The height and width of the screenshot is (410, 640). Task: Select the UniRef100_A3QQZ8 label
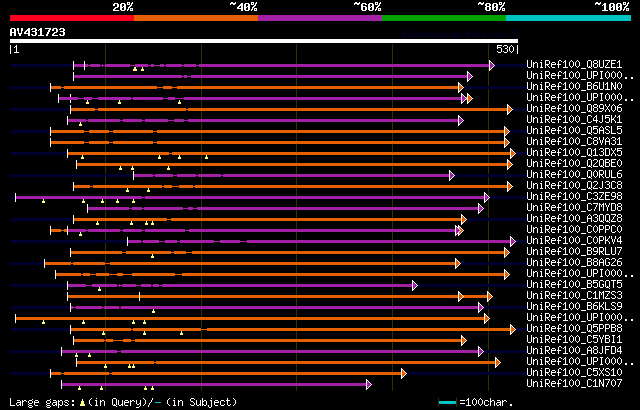[x=574, y=219]
